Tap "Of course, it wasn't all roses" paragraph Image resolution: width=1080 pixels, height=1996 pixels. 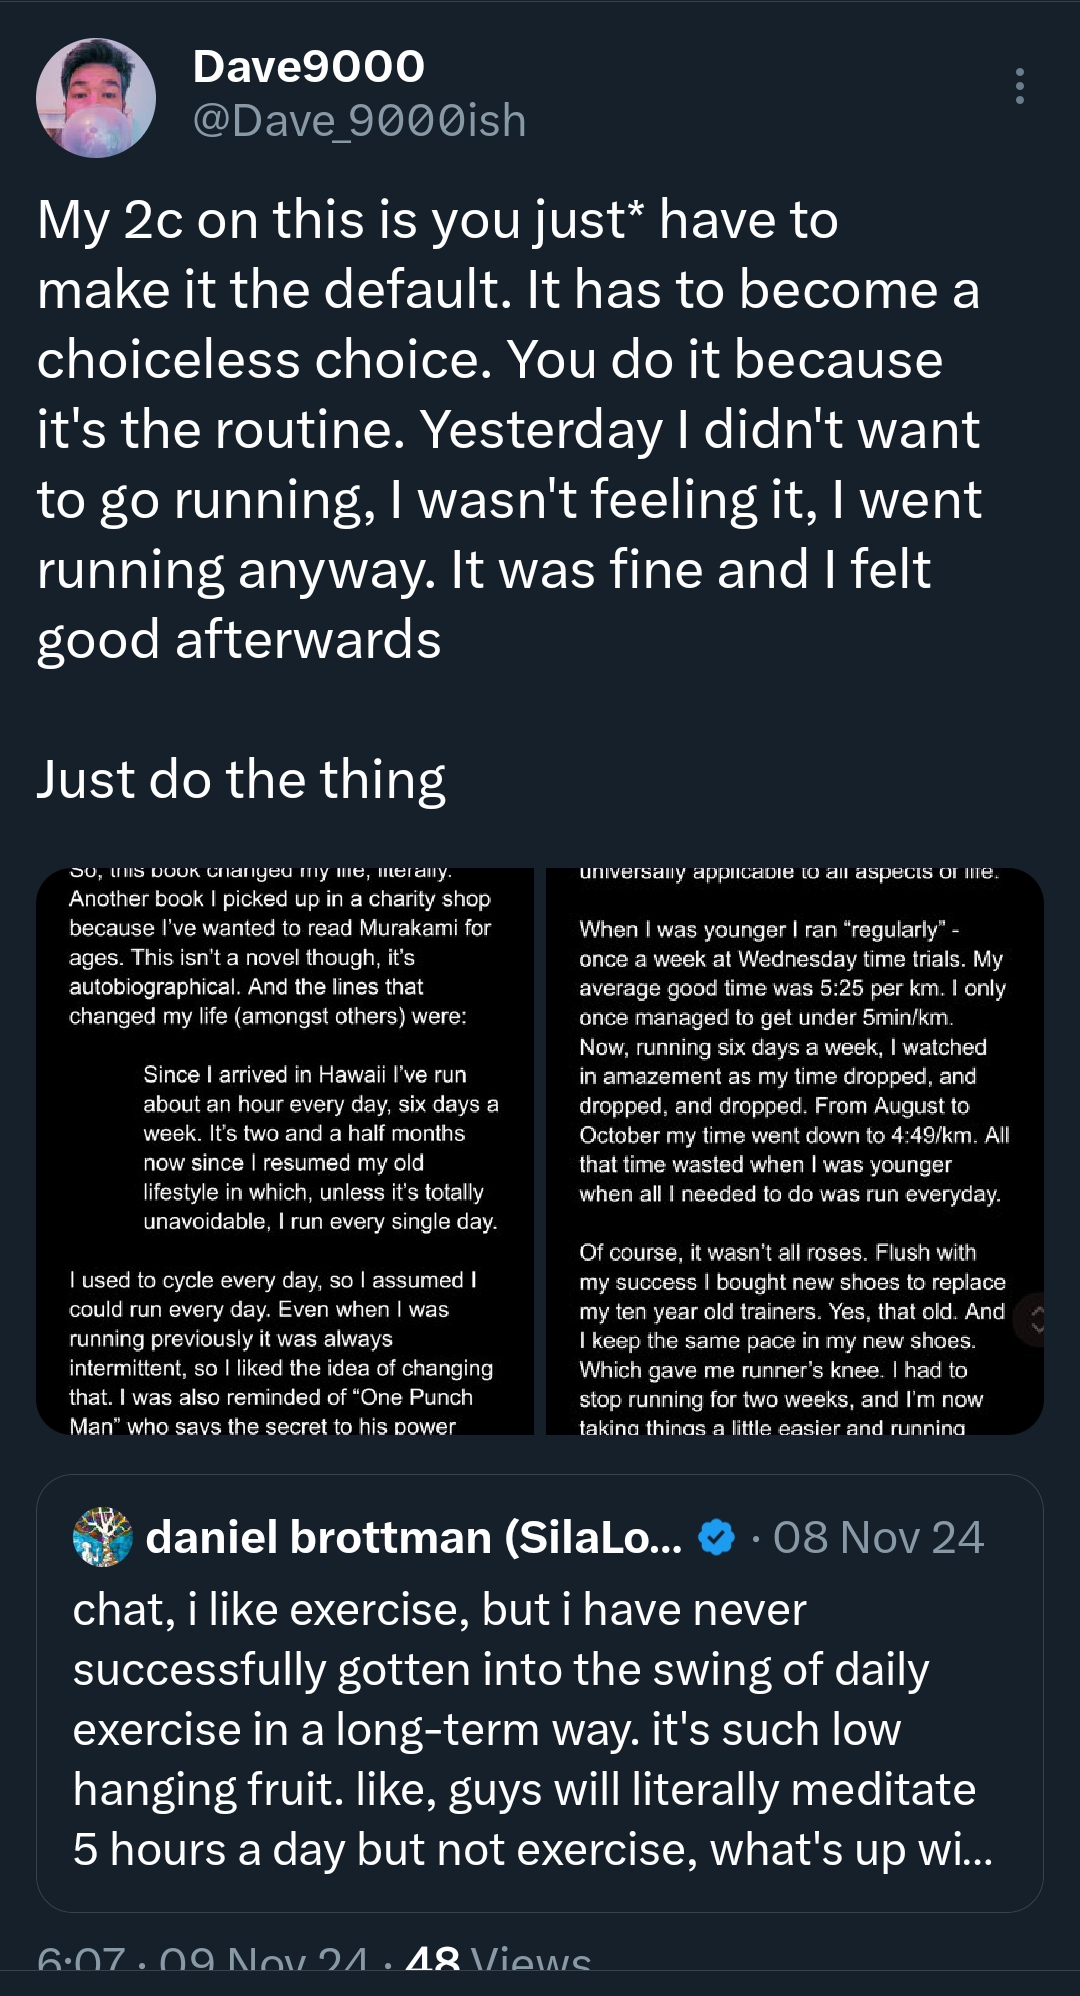click(792, 1340)
